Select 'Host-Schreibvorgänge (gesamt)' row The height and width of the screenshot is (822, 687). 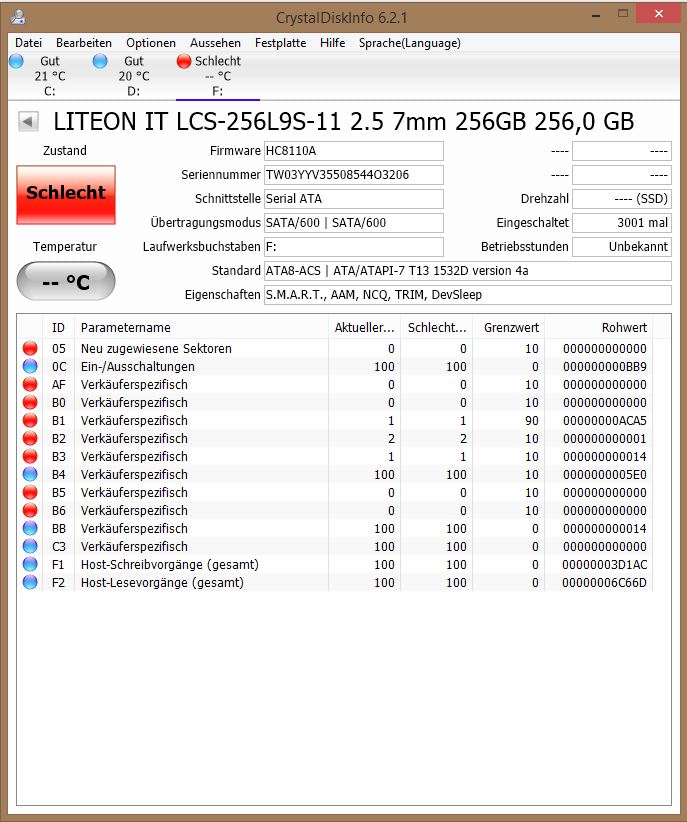tap(336, 565)
